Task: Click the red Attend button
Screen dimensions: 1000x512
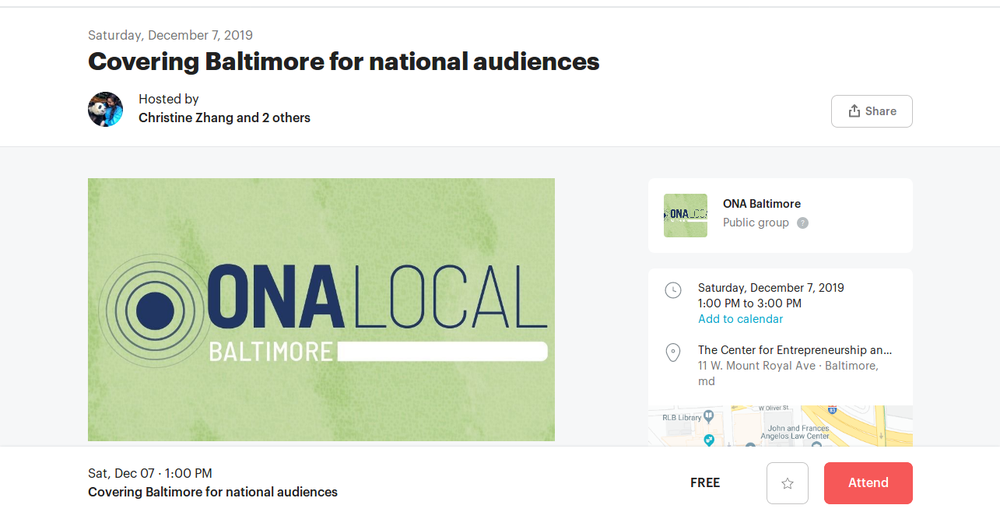Action: click(868, 483)
